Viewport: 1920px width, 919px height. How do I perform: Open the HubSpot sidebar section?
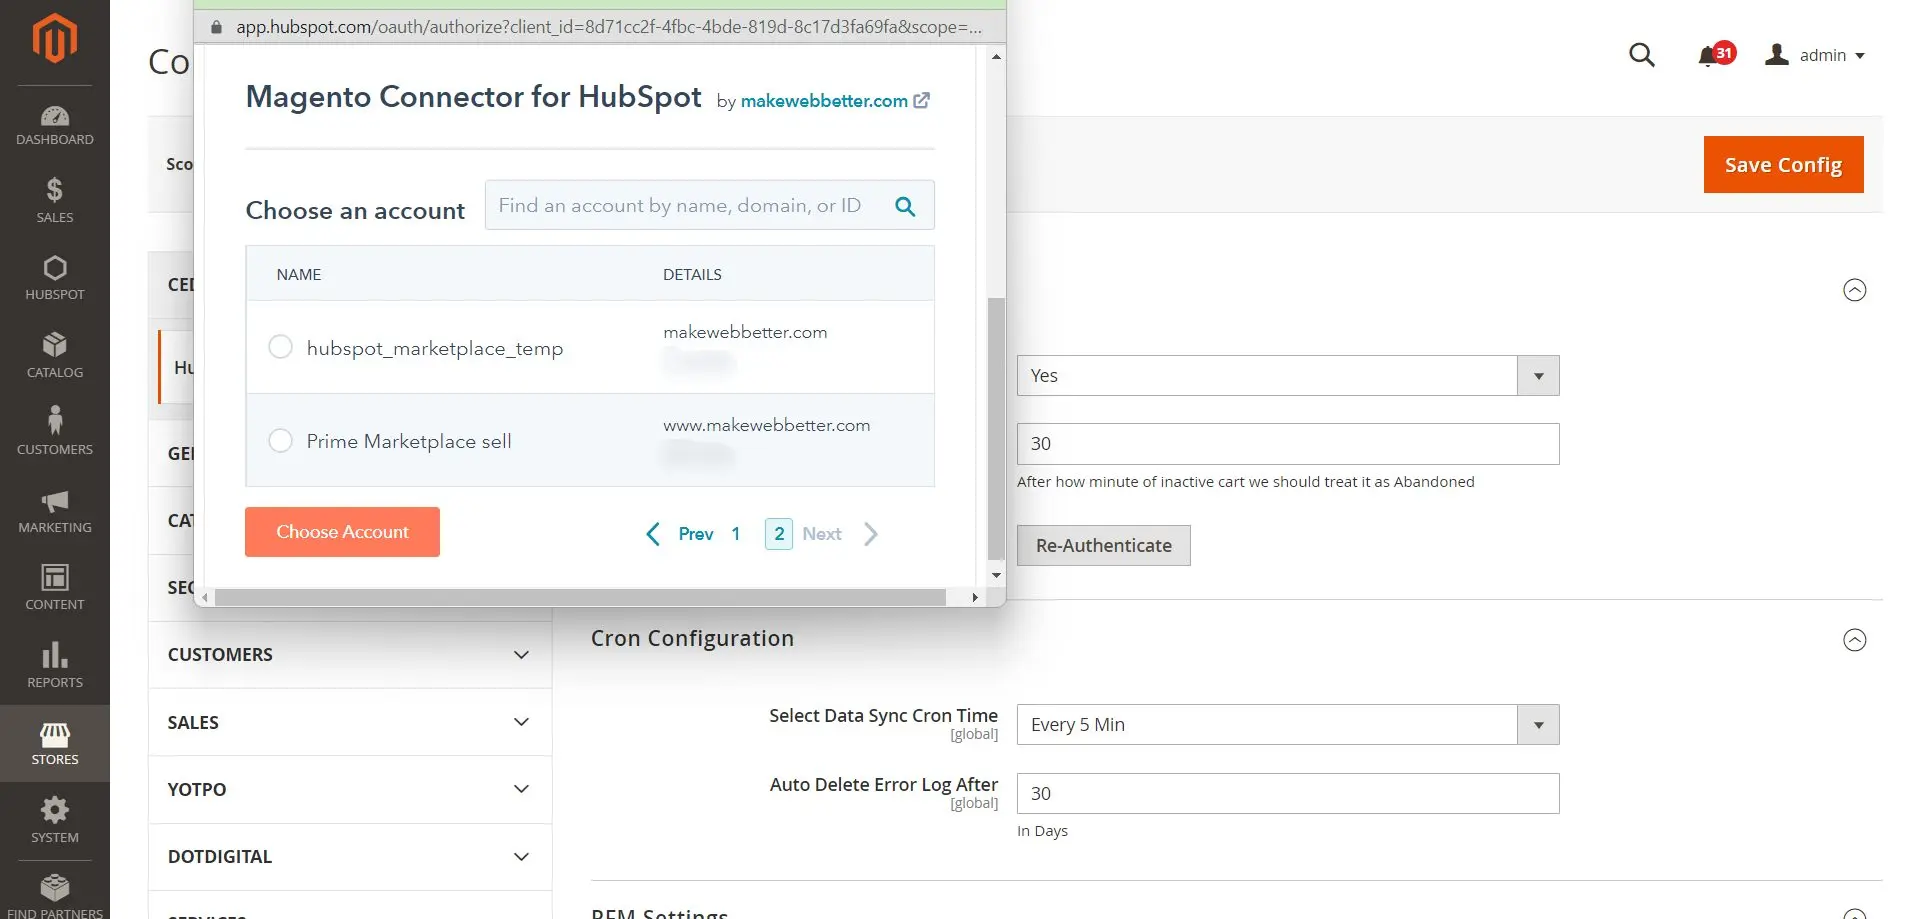54,276
